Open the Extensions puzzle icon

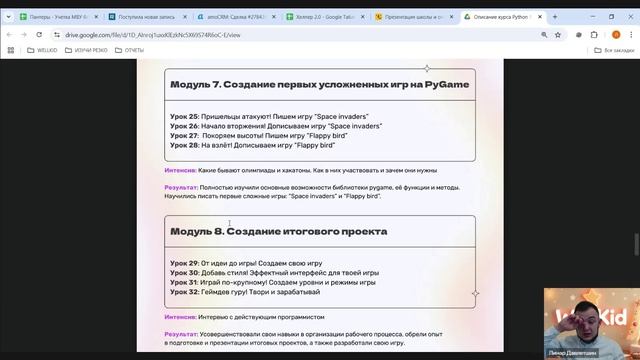point(594,35)
